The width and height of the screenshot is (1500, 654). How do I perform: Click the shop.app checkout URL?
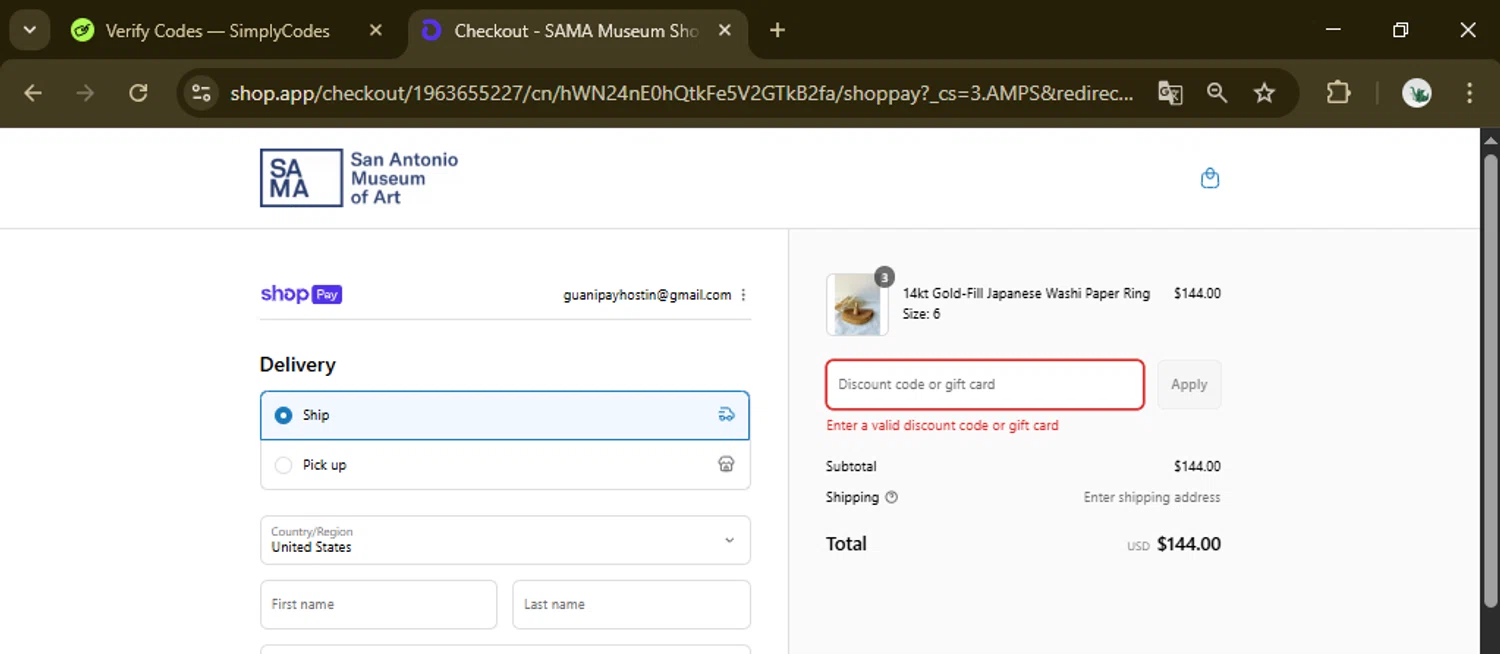click(682, 93)
